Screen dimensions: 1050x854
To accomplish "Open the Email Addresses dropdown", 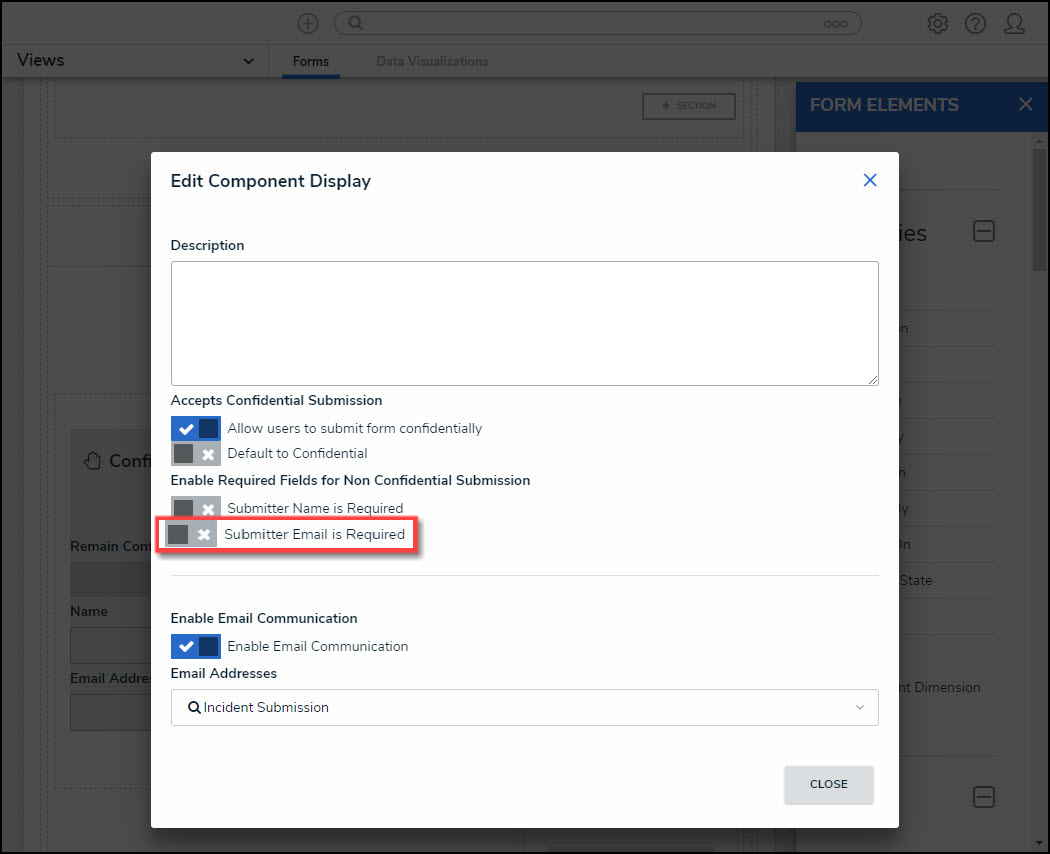I will point(524,707).
